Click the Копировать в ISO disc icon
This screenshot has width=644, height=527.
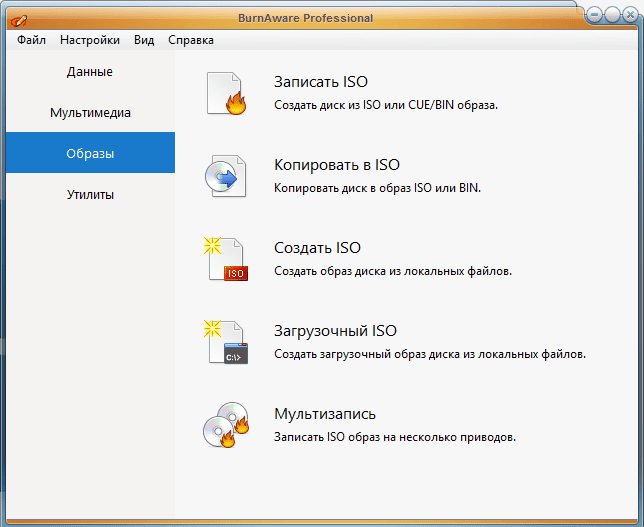pos(226,176)
